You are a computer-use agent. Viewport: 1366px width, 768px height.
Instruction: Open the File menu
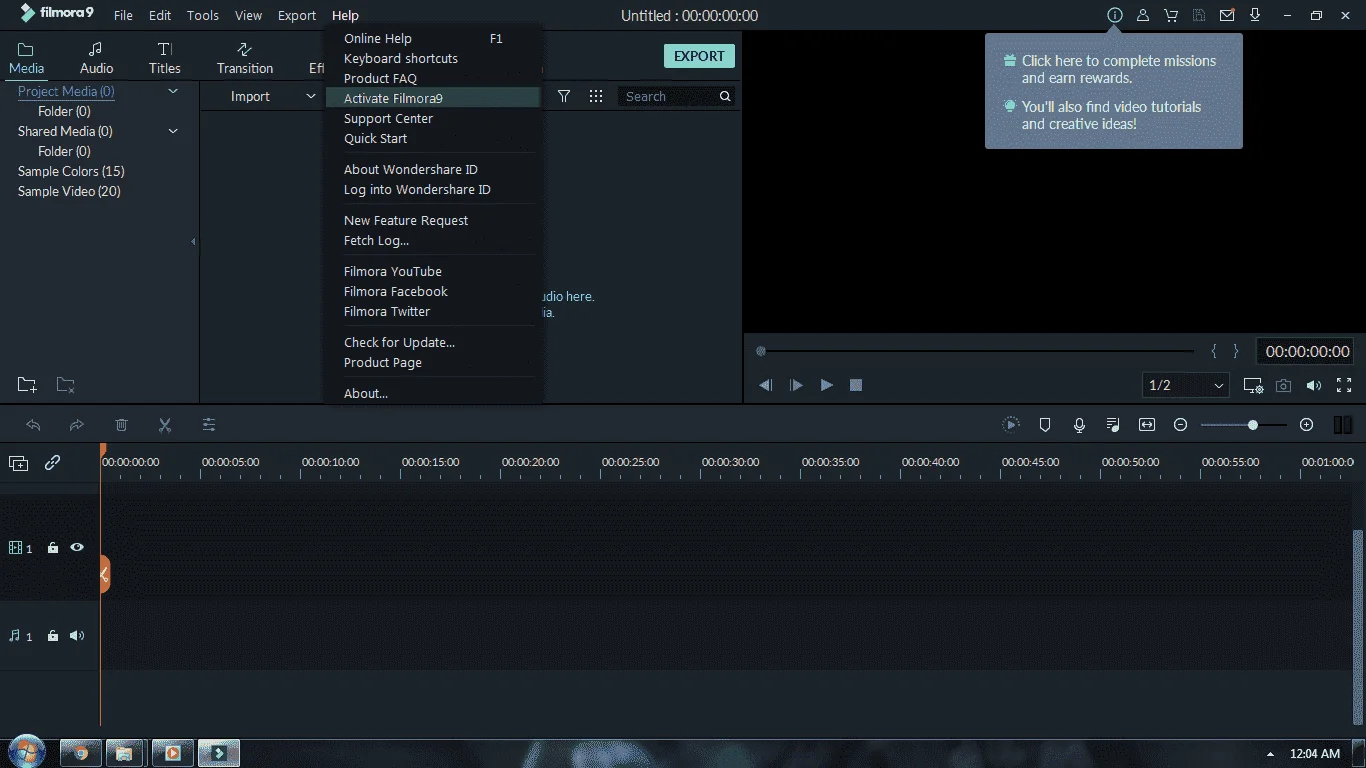pos(123,15)
